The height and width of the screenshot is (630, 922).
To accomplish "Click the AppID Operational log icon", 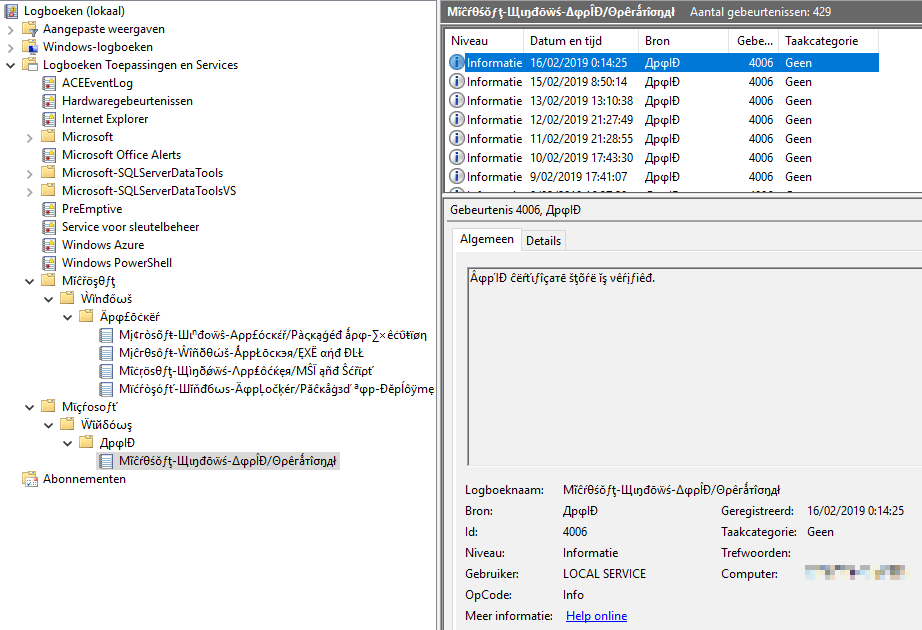I will [x=106, y=461].
